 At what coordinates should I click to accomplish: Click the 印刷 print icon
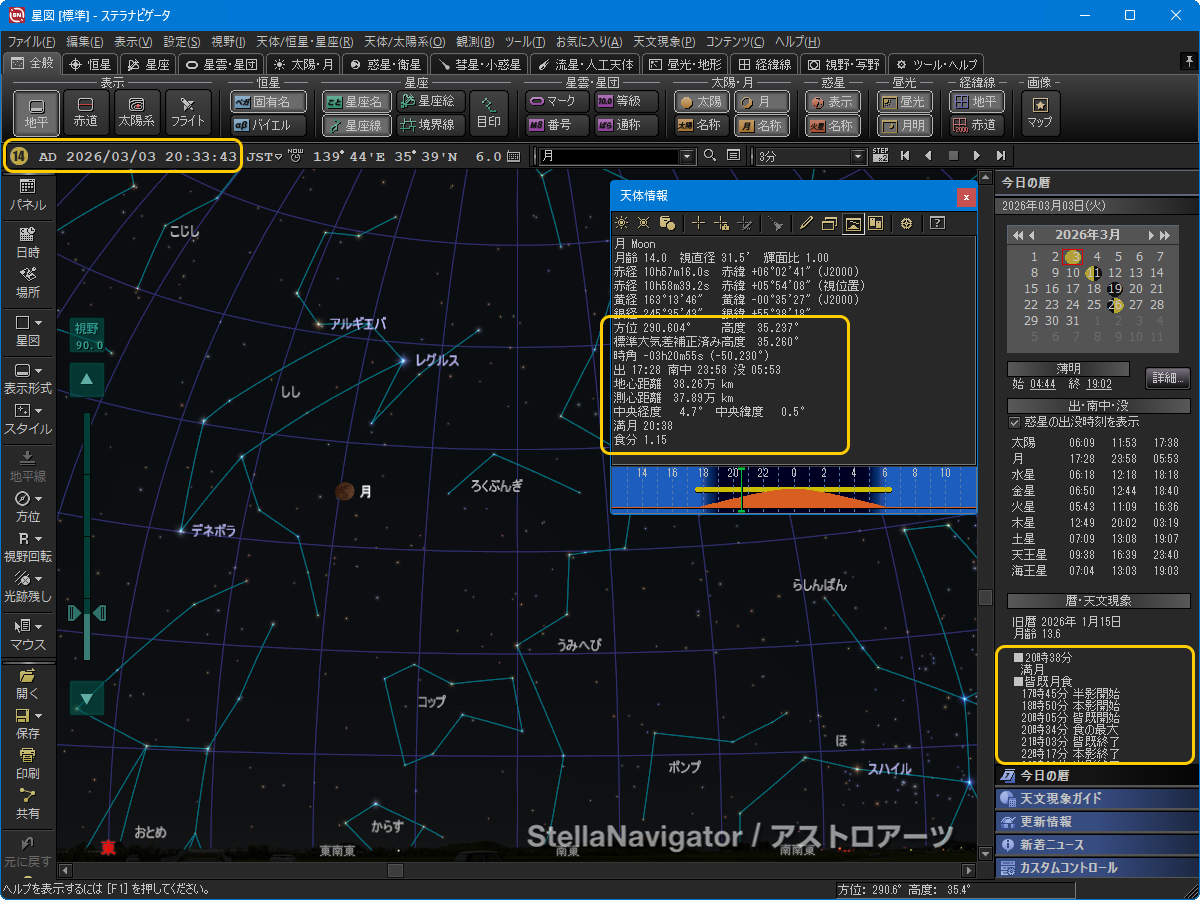pos(27,756)
